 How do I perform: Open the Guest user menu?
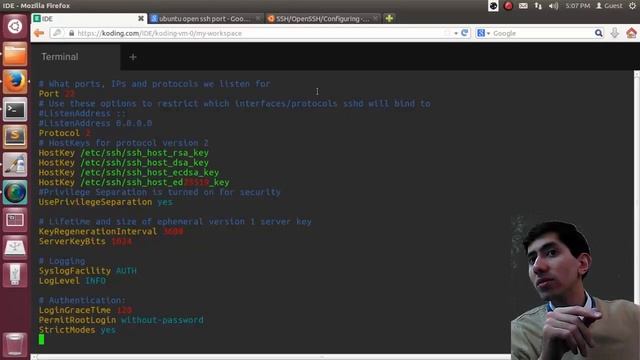coord(609,6)
